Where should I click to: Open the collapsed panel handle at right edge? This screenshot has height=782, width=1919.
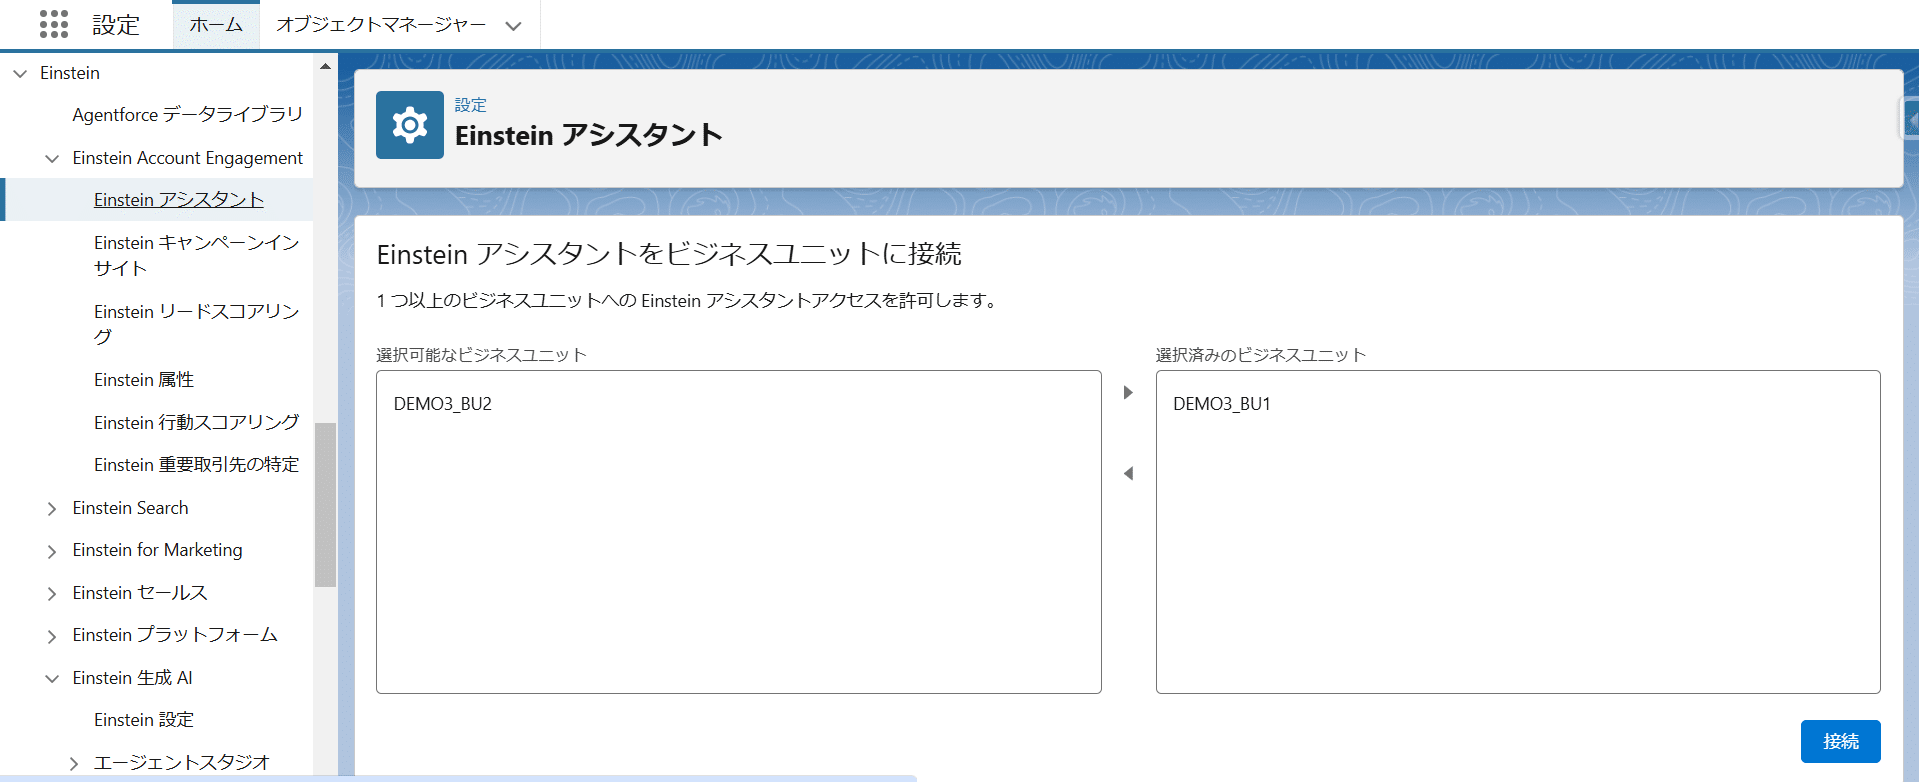1910,120
